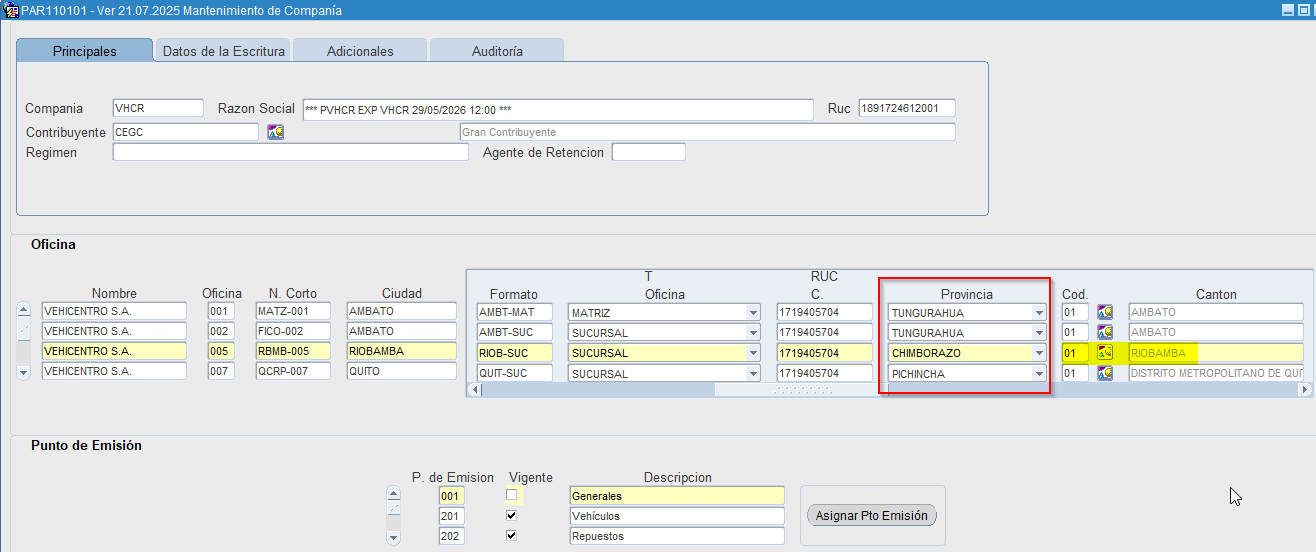Viewport: 1316px width, 552px height.
Task: Focus the Razon Social field
Action: [x=558, y=110]
